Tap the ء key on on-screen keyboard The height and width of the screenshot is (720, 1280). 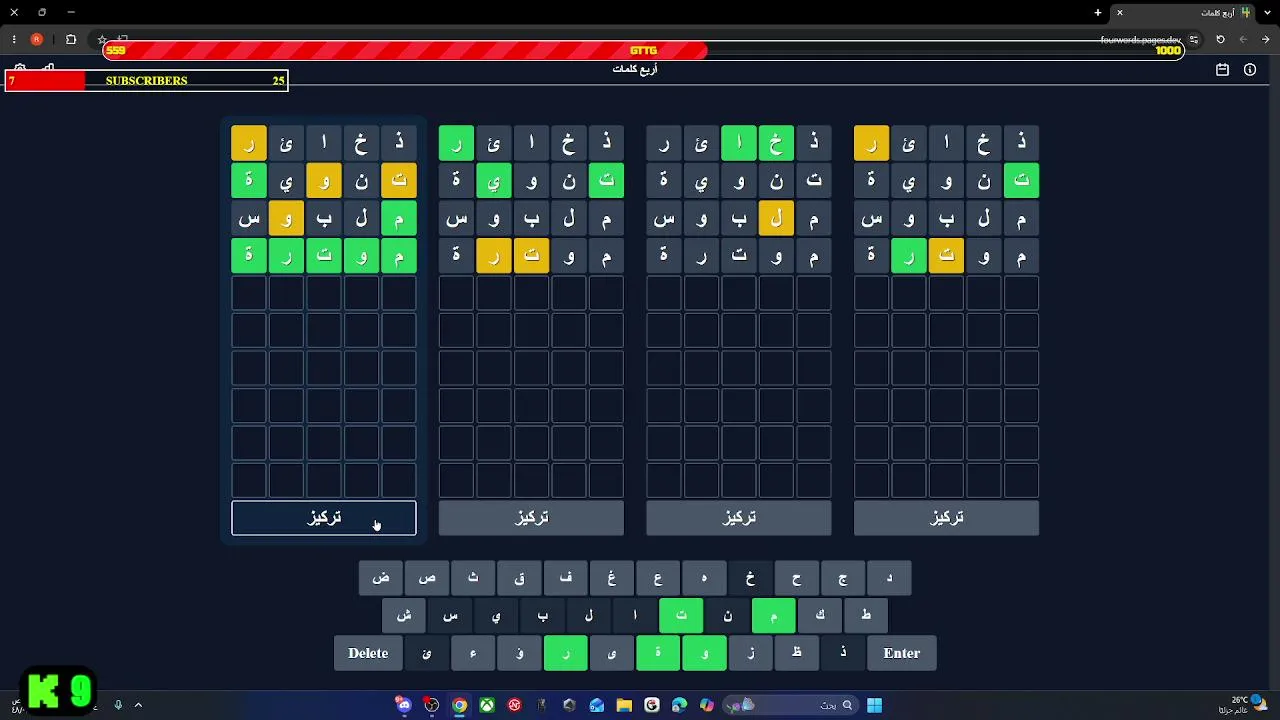click(473, 653)
